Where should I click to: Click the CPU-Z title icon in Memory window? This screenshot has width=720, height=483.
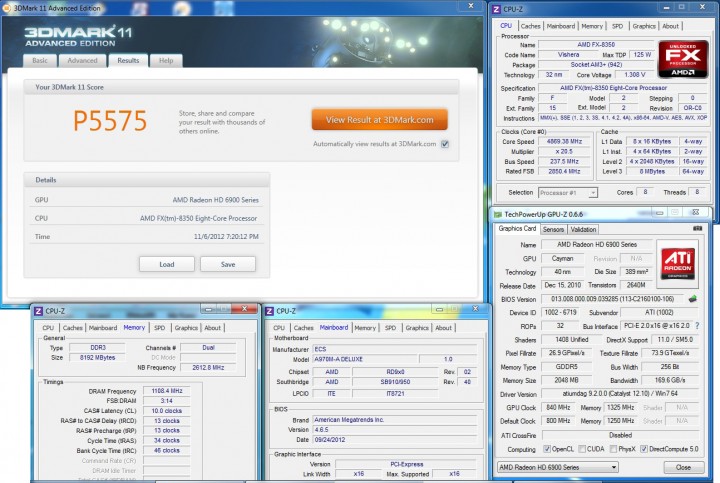coord(39,311)
